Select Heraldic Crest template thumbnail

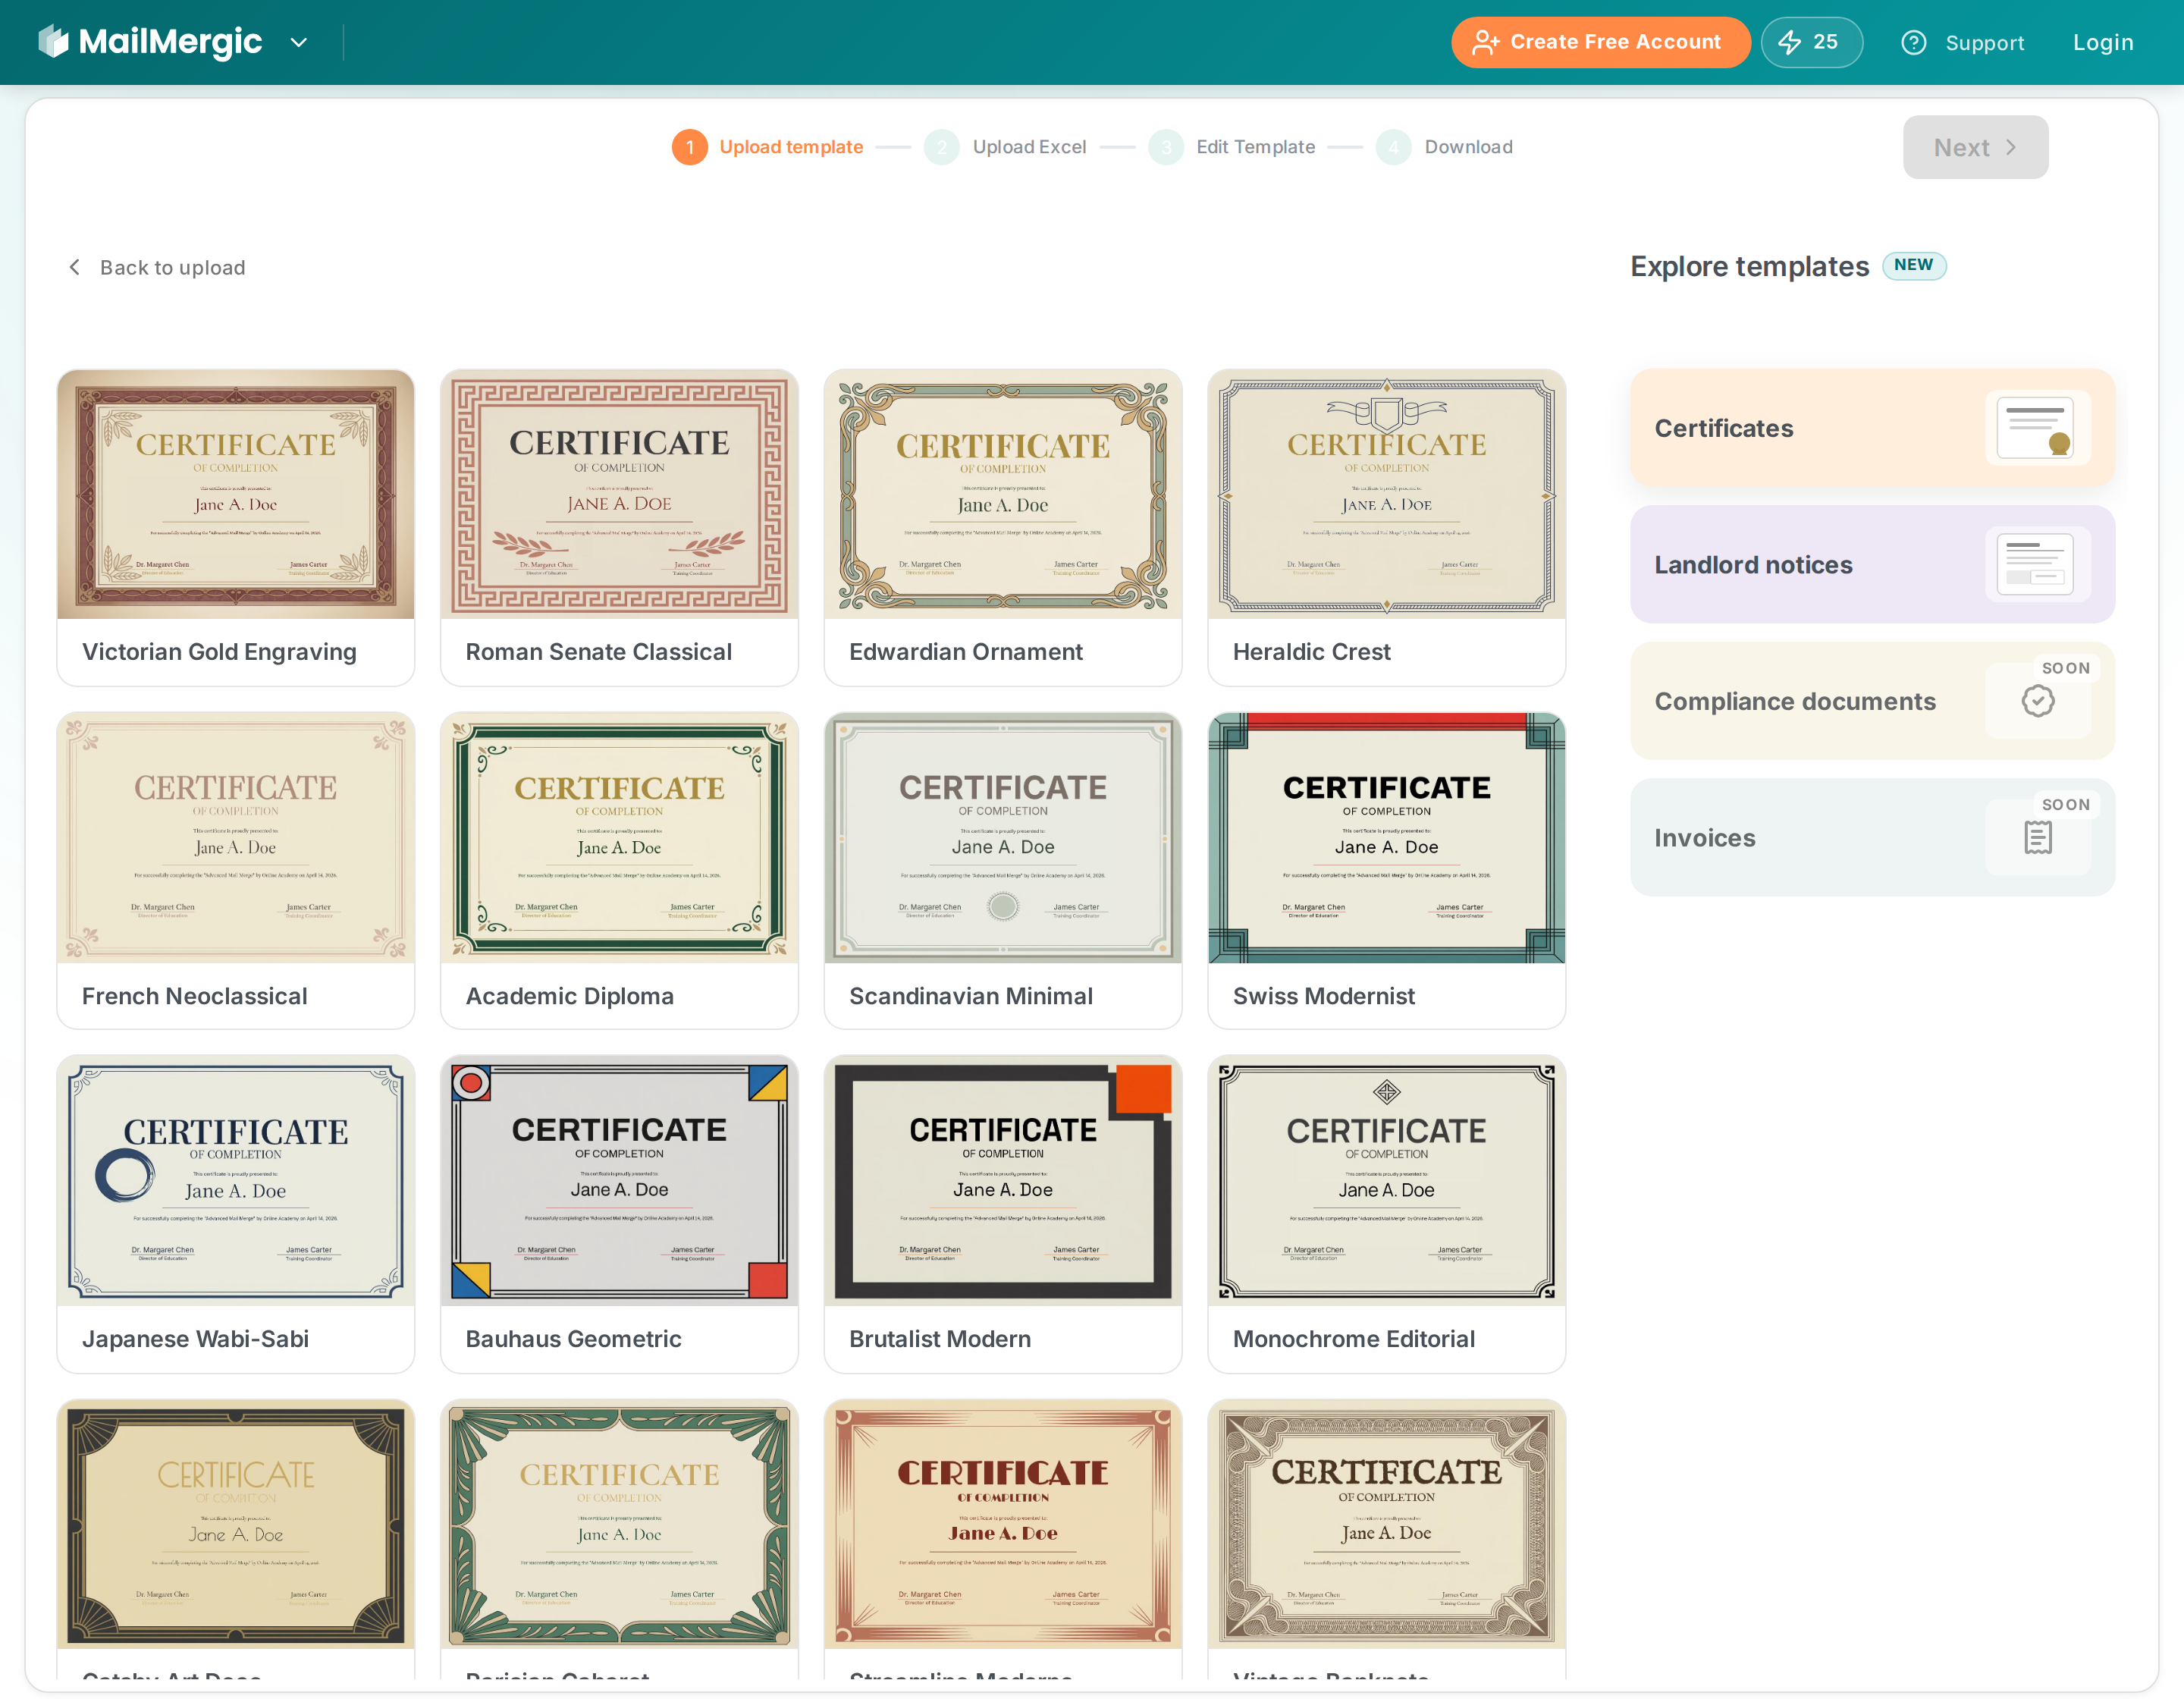point(1386,494)
